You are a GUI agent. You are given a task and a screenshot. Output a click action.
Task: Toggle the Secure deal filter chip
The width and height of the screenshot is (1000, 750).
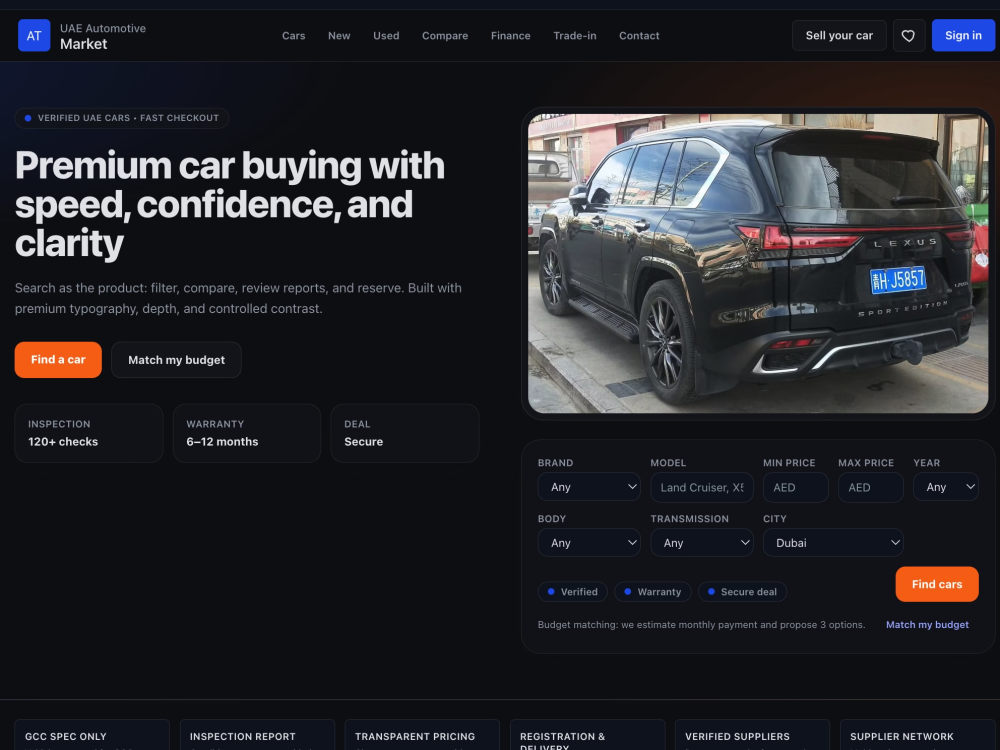742,592
